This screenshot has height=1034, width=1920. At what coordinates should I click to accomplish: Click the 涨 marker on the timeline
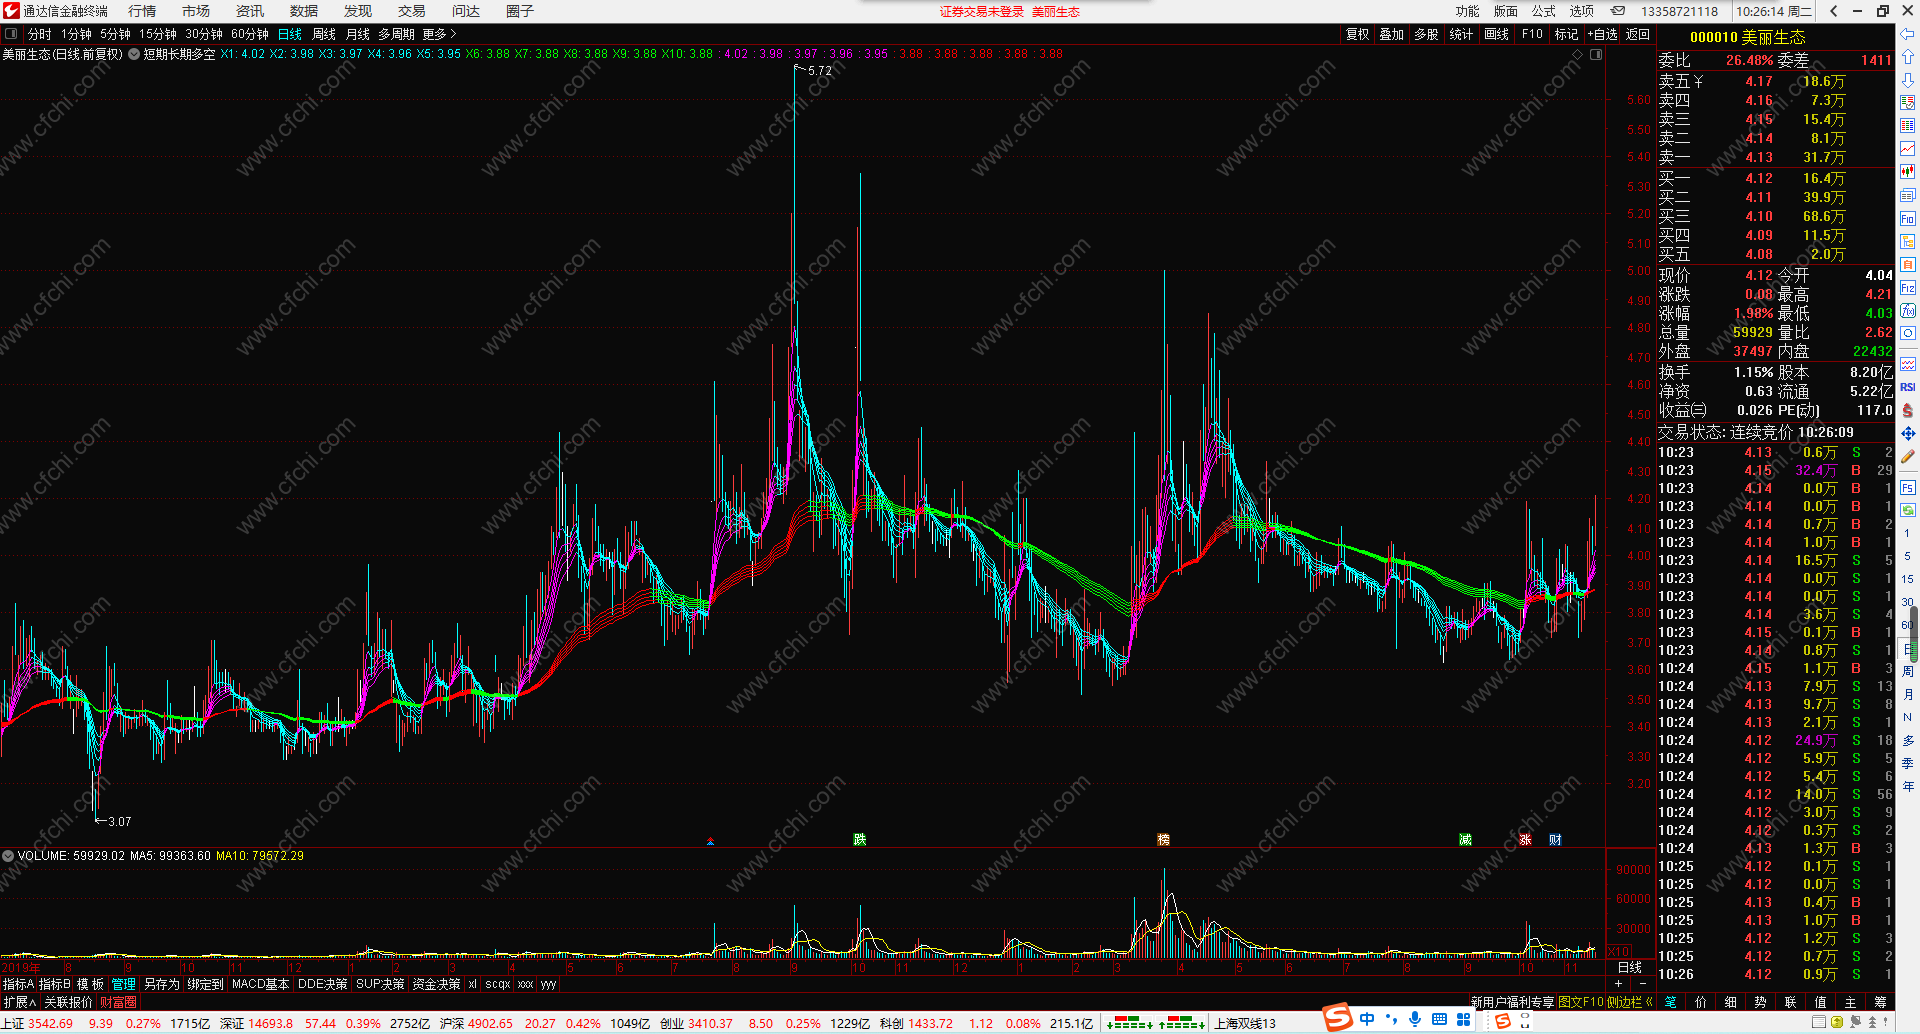[1525, 840]
